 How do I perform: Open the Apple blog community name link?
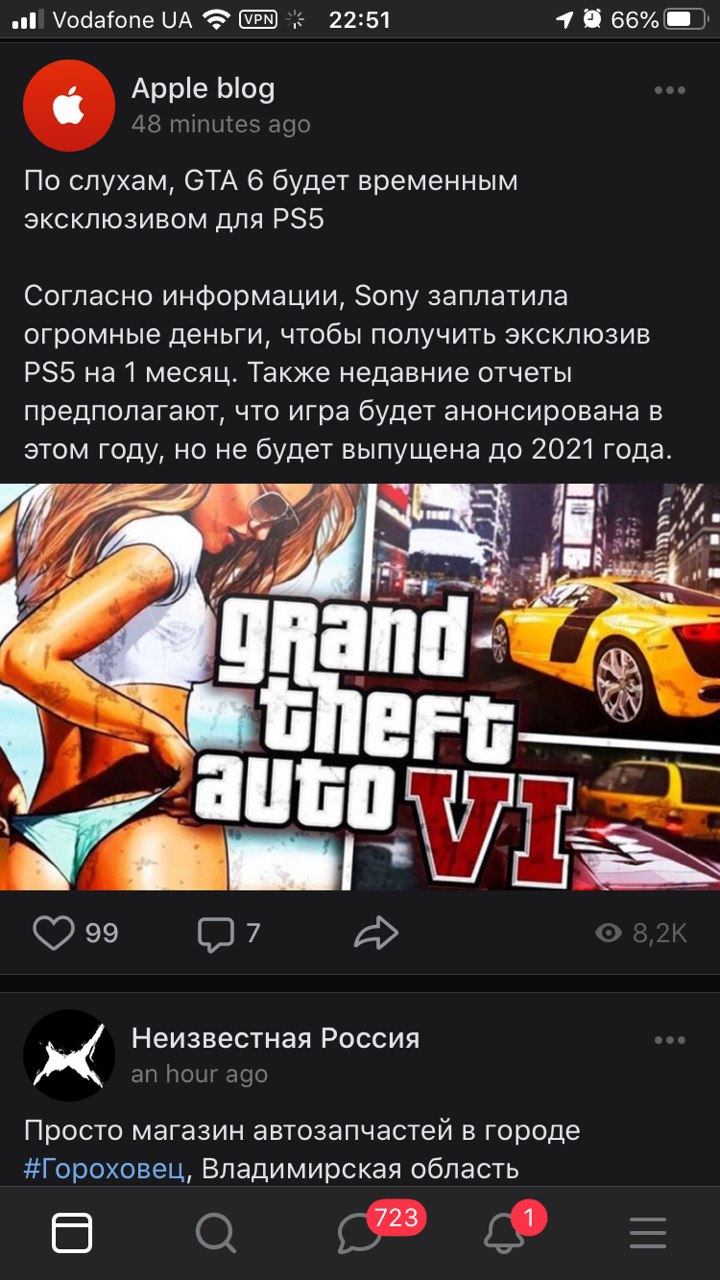pos(203,88)
